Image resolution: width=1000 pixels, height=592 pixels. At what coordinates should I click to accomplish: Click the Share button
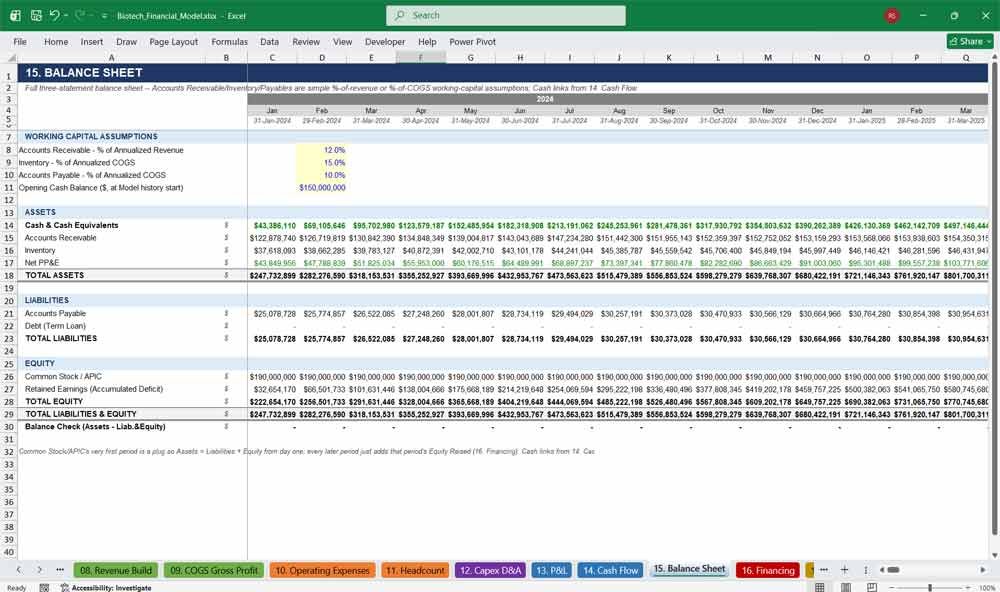[970, 41]
